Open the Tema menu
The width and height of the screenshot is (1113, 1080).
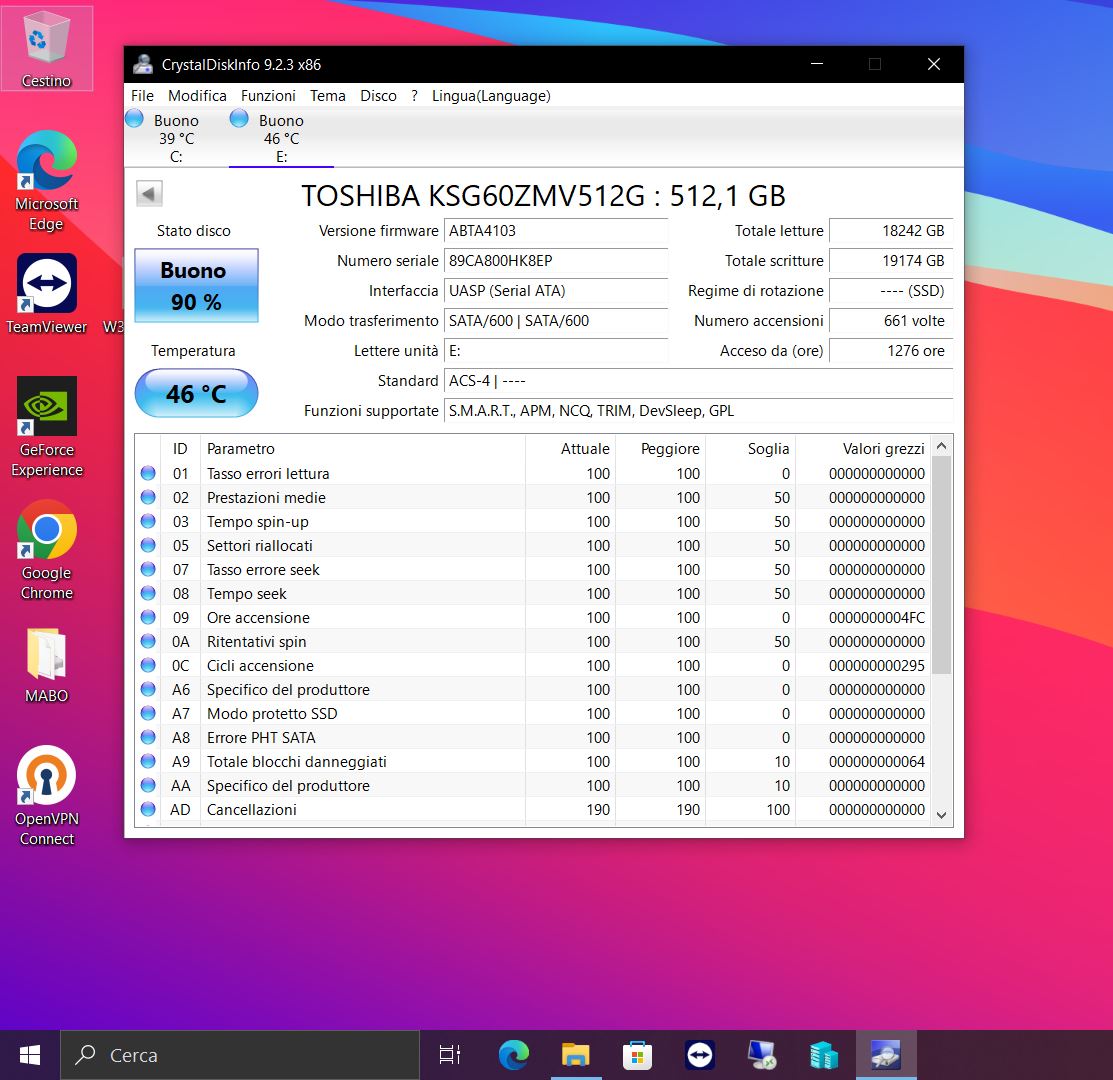(327, 96)
